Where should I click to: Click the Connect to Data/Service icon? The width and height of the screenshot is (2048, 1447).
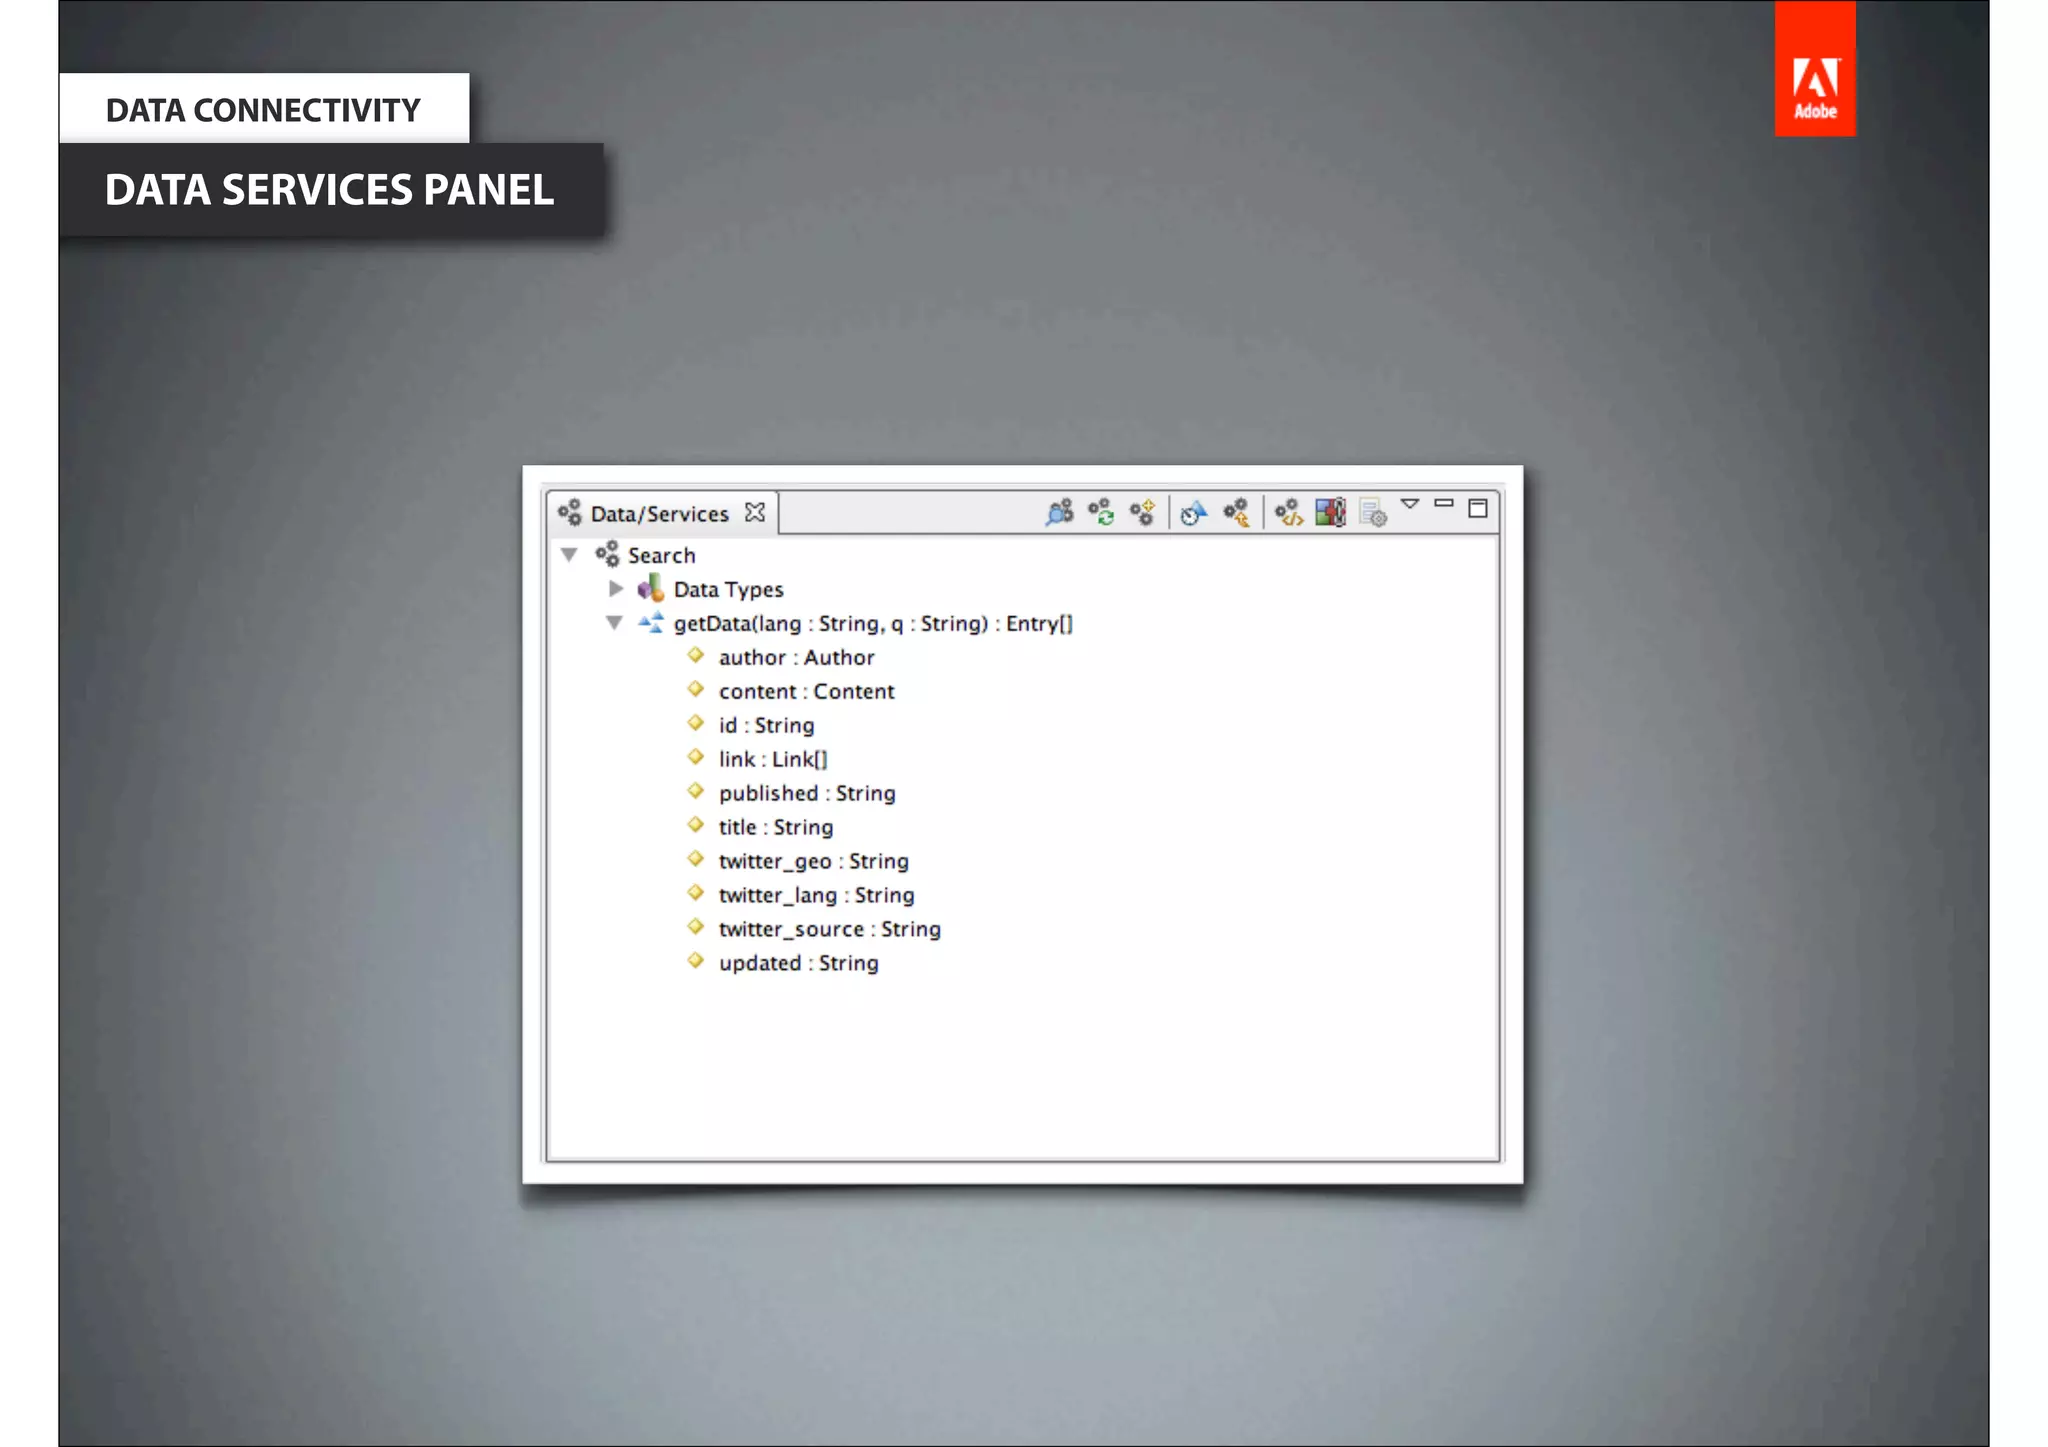coord(1142,513)
